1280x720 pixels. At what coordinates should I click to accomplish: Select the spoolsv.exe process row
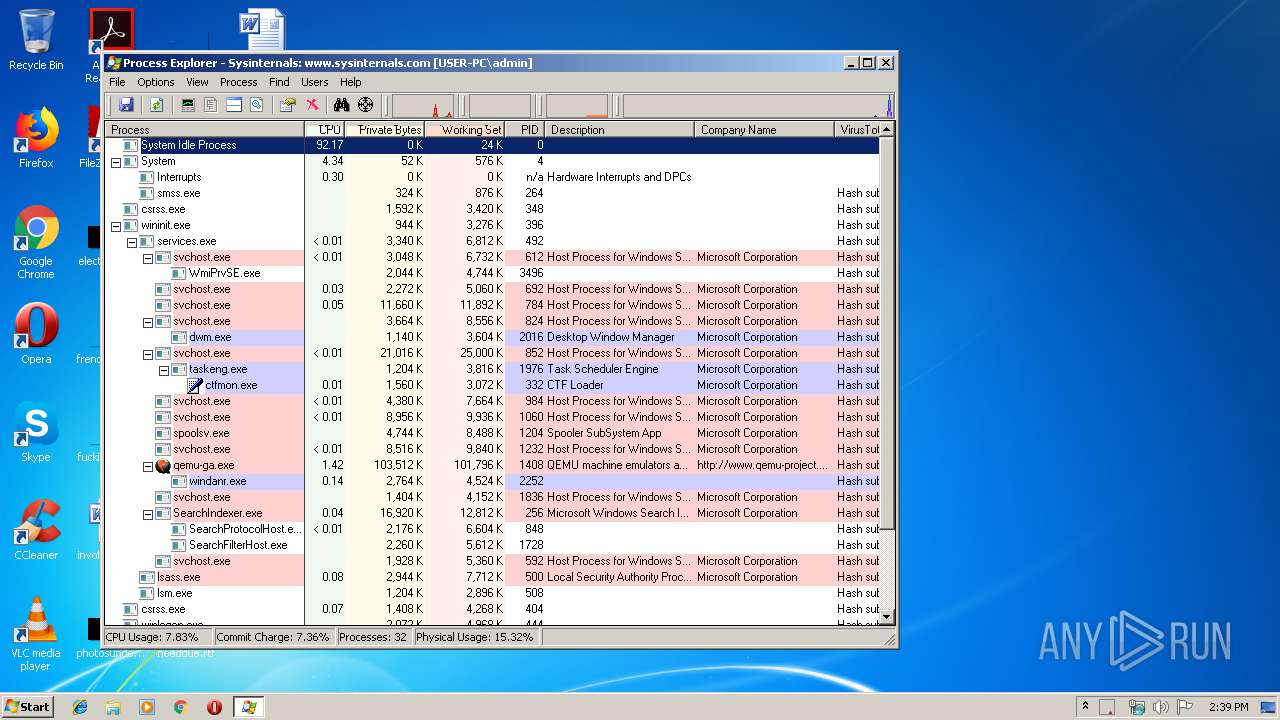[492, 433]
